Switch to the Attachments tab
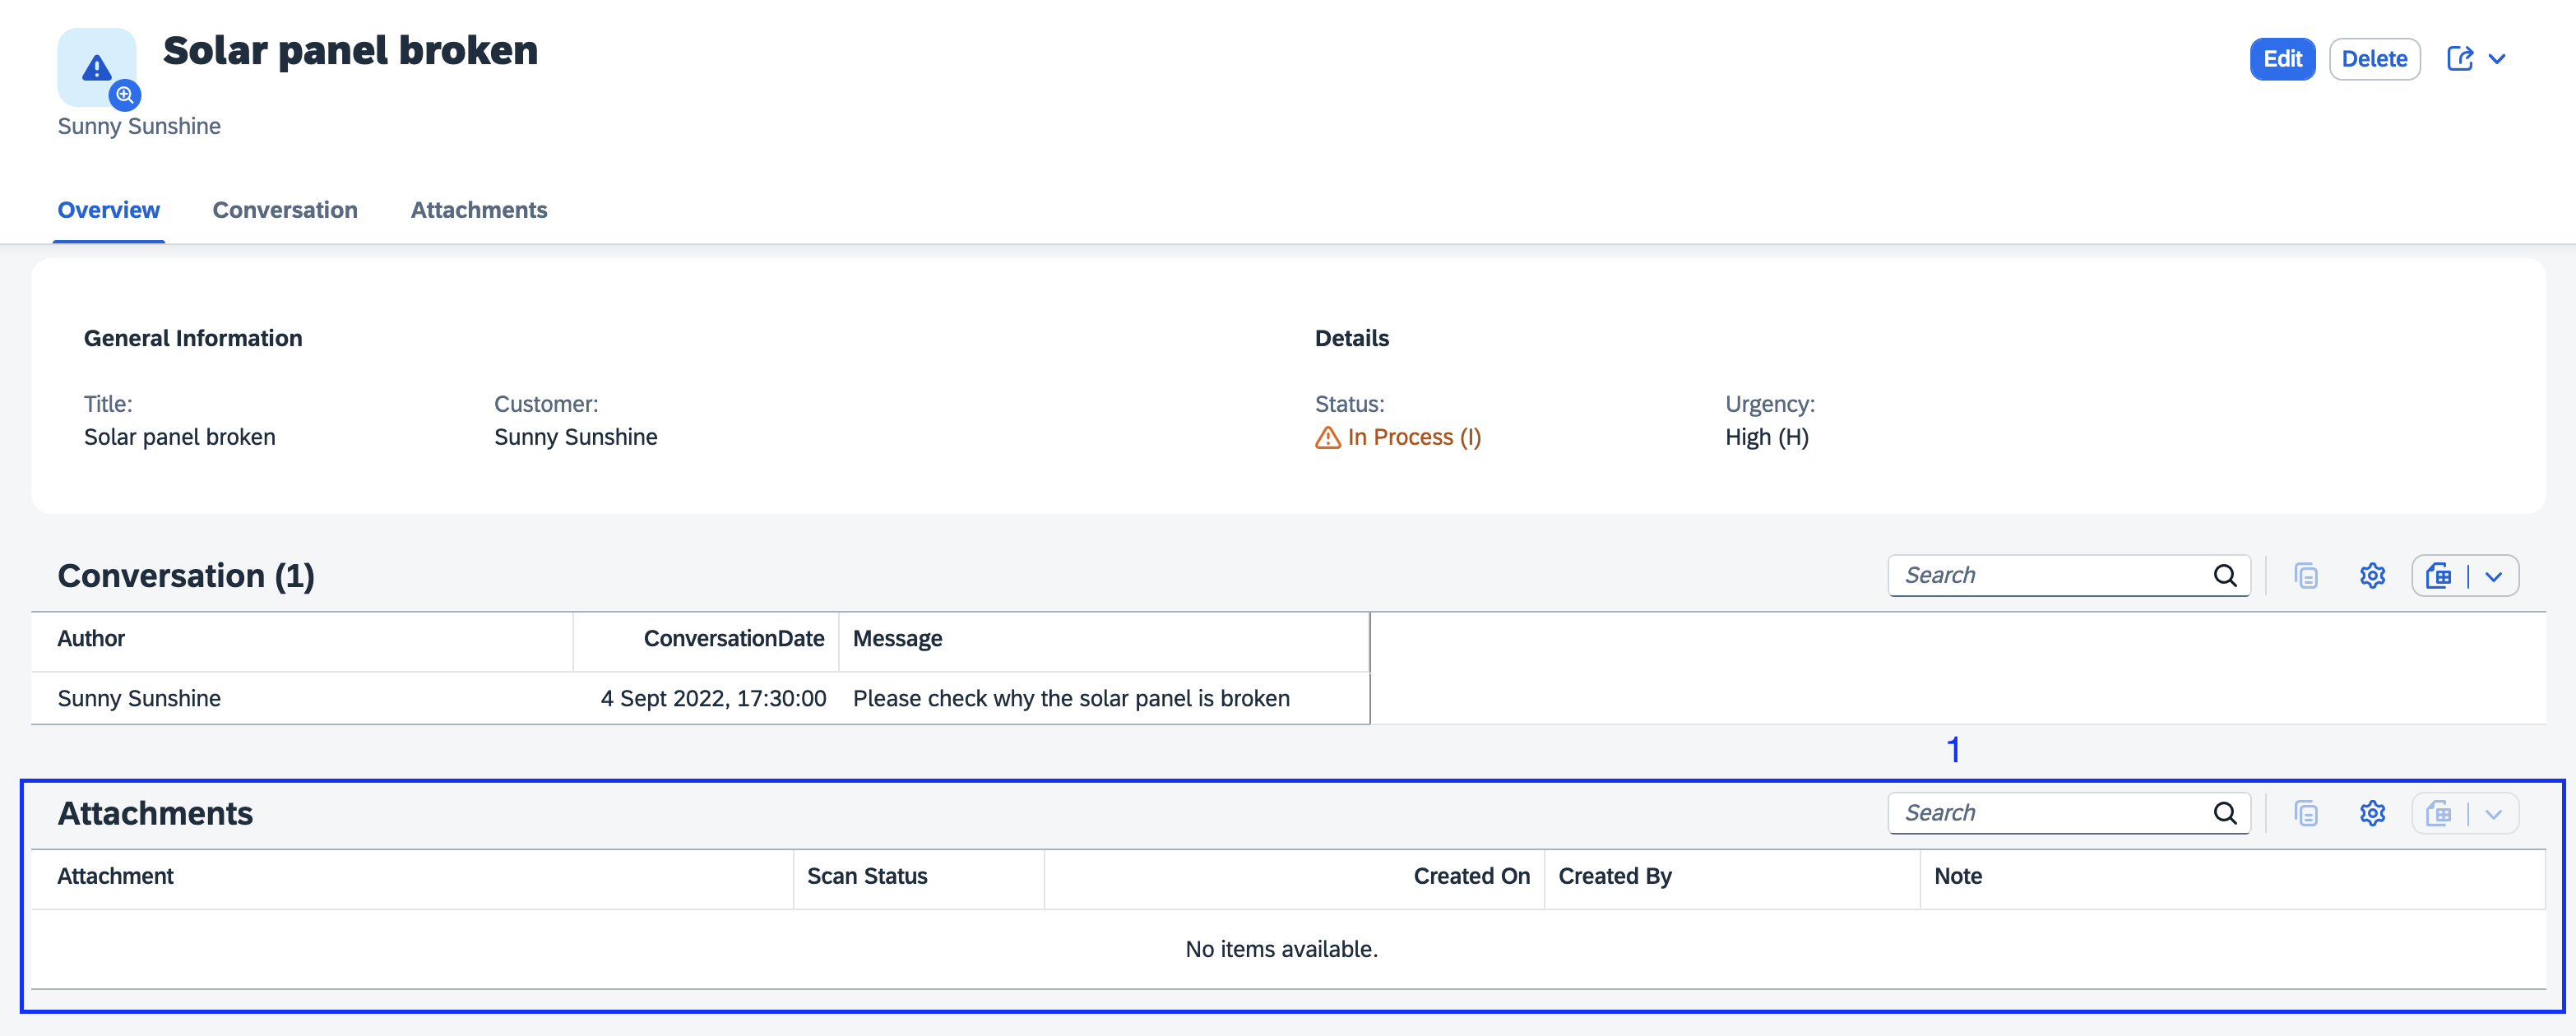Screen dimensions: 2576x1036 point(480,209)
